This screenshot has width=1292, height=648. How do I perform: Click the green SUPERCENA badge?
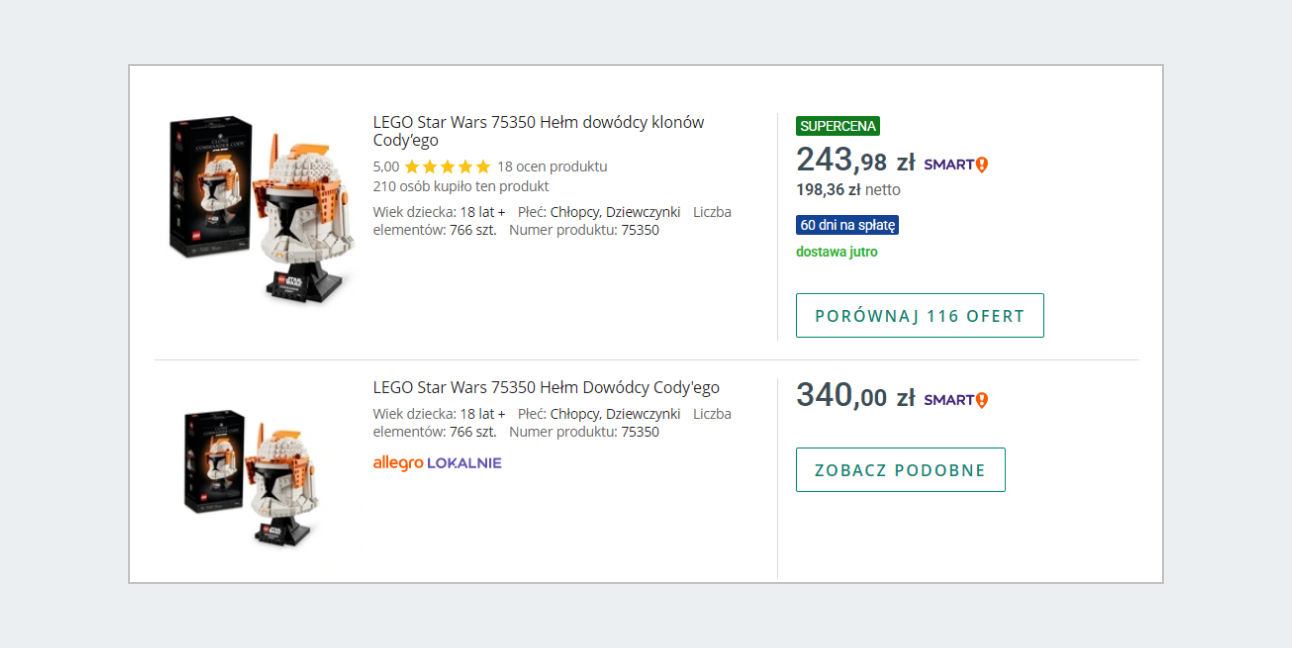coord(838,126)
